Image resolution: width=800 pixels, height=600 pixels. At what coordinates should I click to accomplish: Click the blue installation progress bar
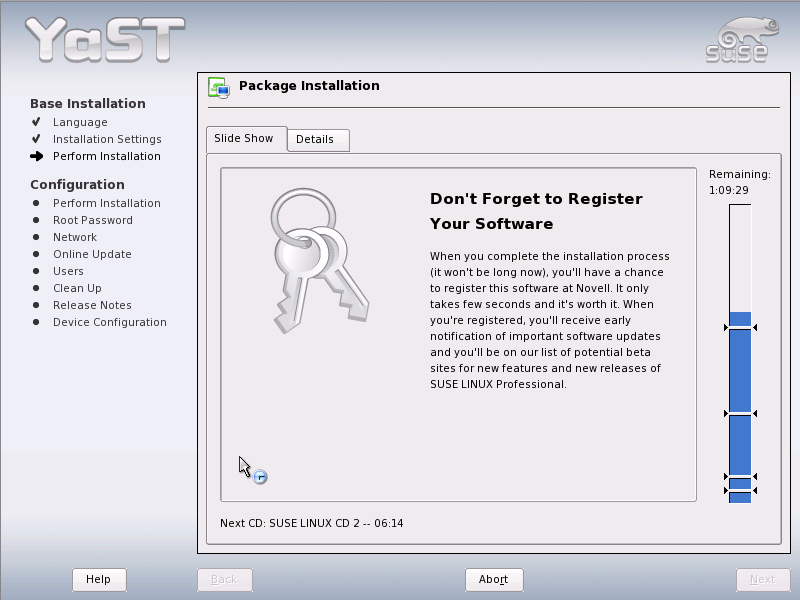point(740,354)
